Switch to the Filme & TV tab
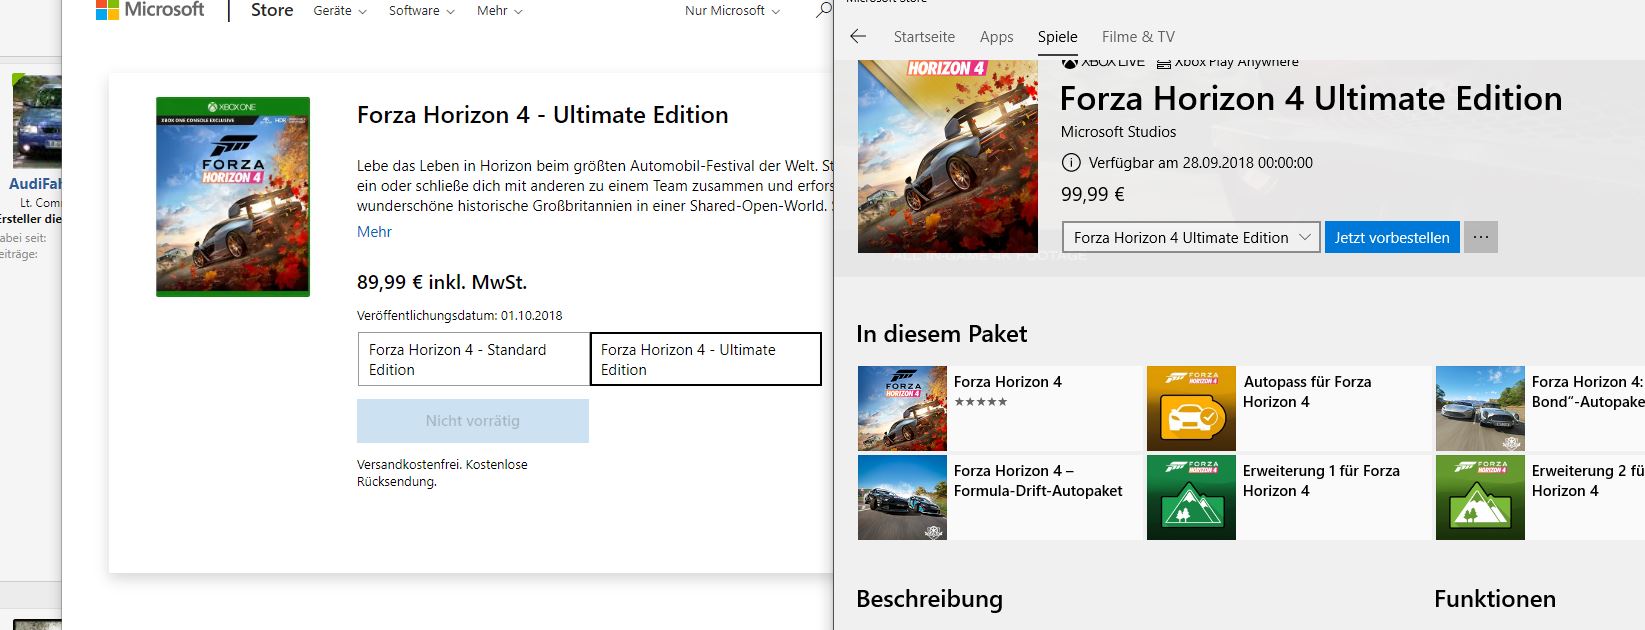Screen dimensions: 1645x630 click(1138, 37)
